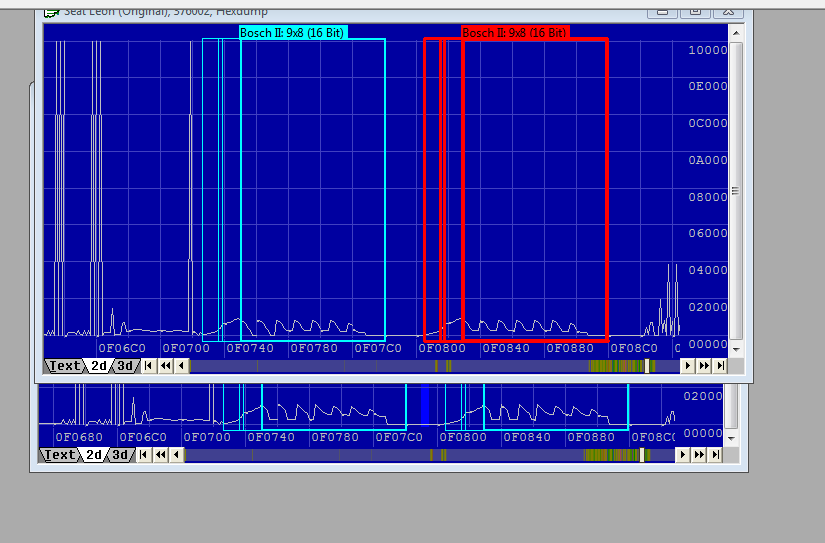Image resolution: width=825 pixels, height=543 pixels.
Task: Jump to file start in back window
Action: point(144,455)
